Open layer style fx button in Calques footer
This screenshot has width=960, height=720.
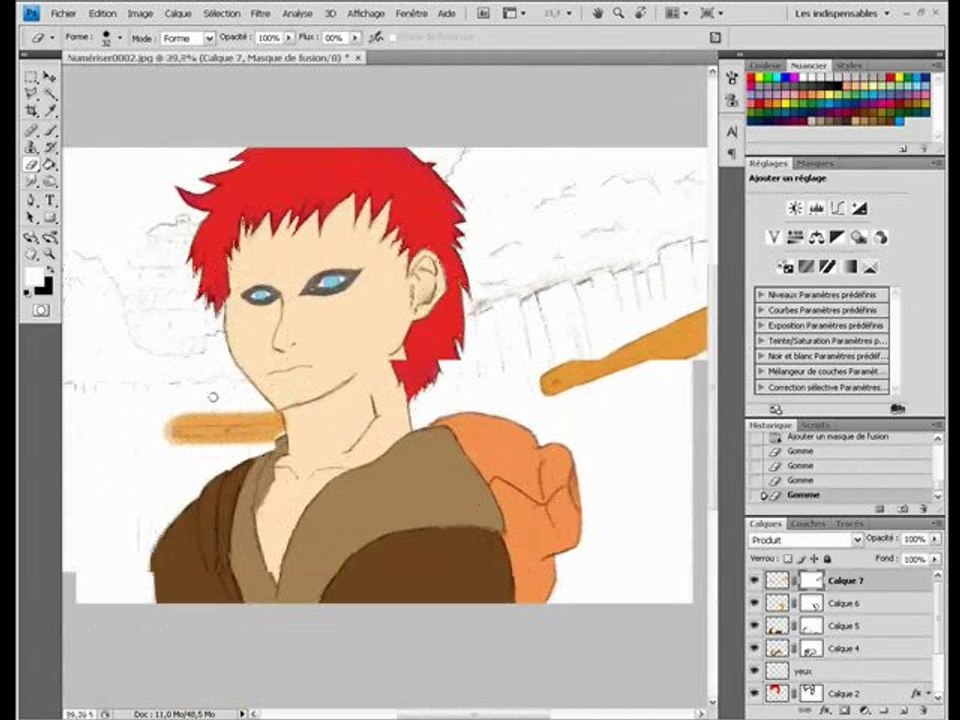[x=825, y=711]
